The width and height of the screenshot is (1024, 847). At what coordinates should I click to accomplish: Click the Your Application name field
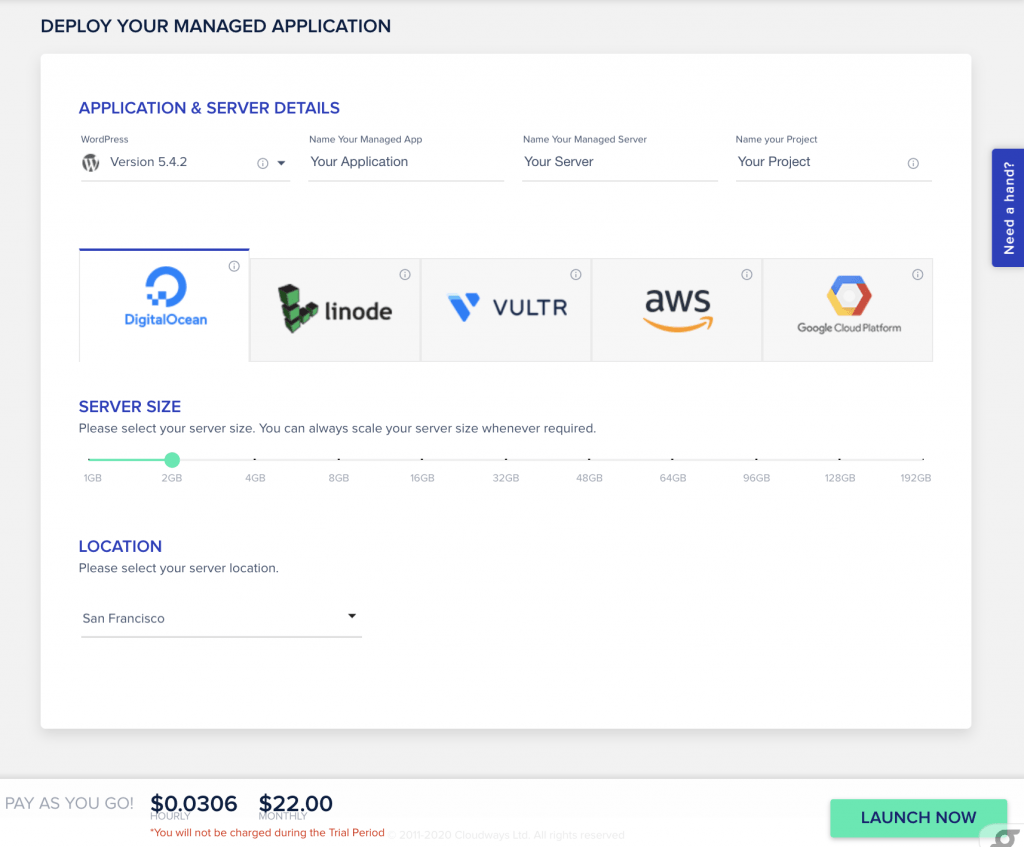tap(406, 162)
